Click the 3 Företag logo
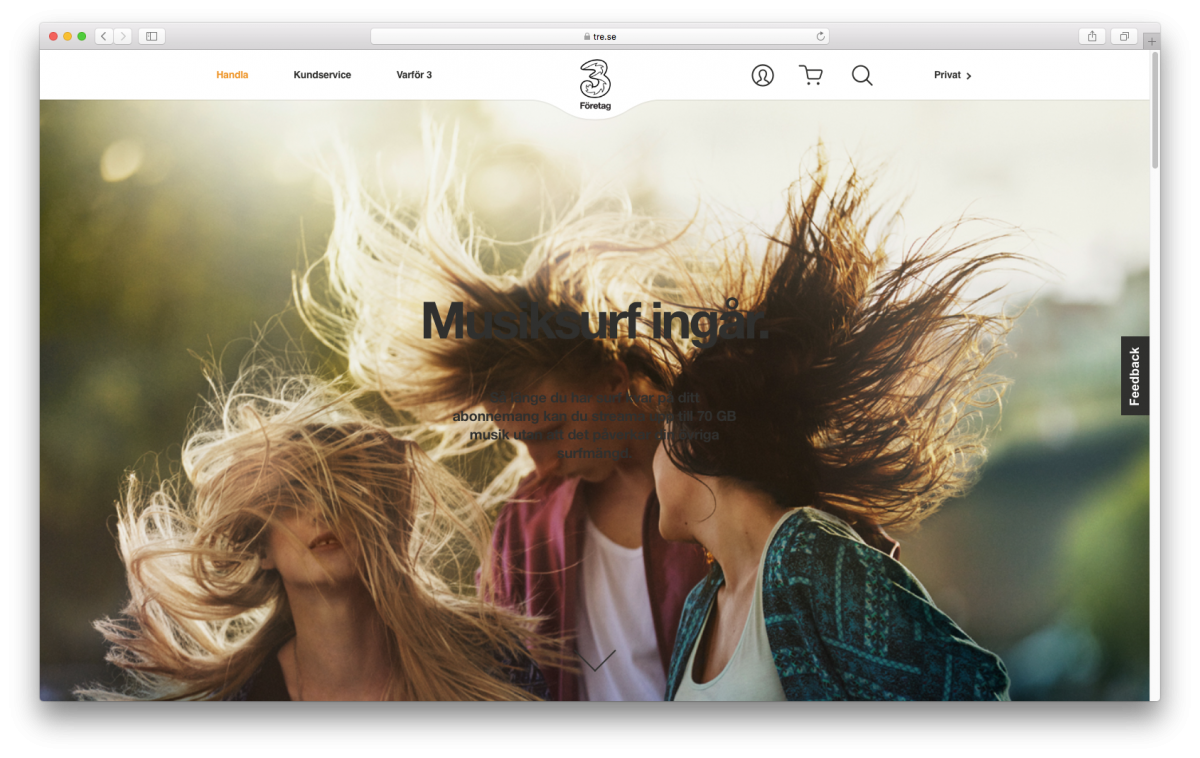1200x758 pixels. coord(596,85)
